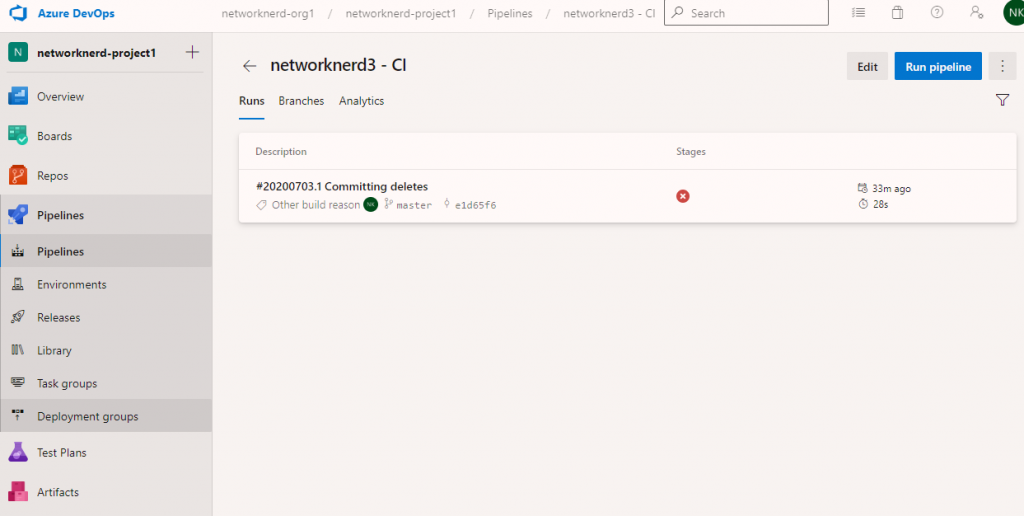Open the NK account avatar in header

(x=1014, y=12)
